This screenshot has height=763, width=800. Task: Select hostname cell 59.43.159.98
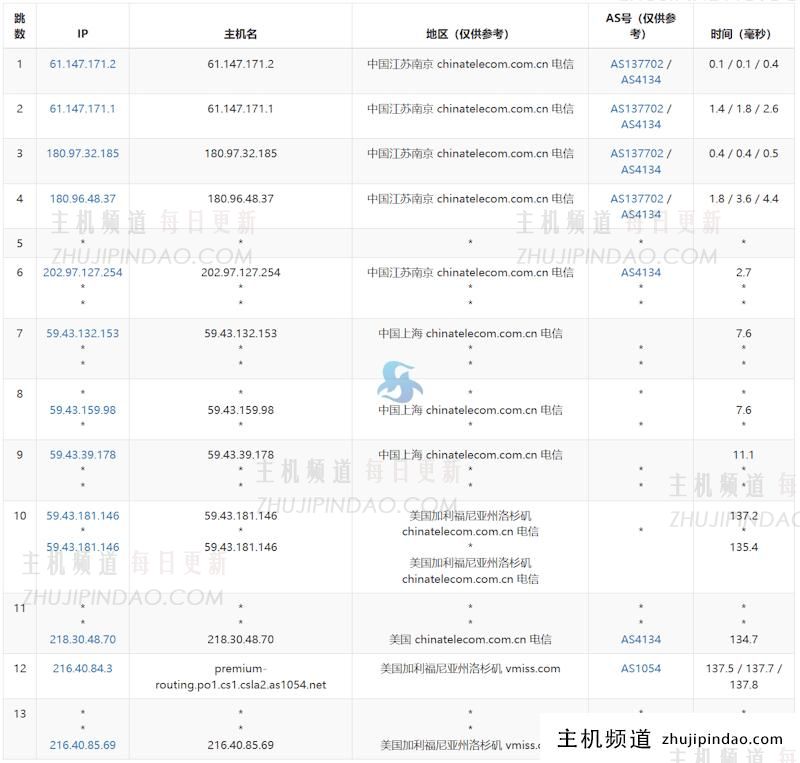coord(240,410)
